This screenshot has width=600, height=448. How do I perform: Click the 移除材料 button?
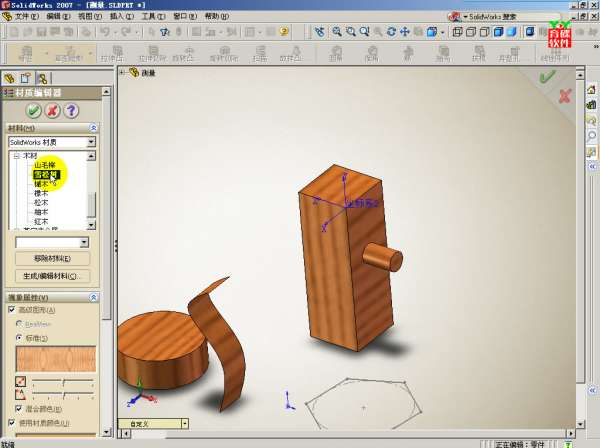point(50,258)
